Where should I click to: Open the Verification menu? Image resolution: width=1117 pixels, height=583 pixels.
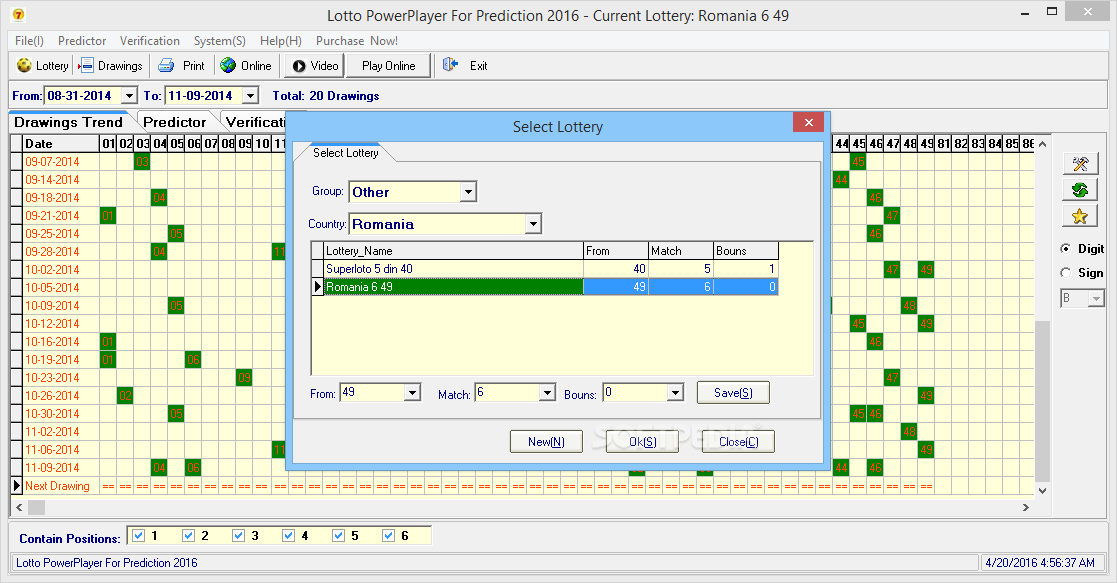(x=150, y=41)
